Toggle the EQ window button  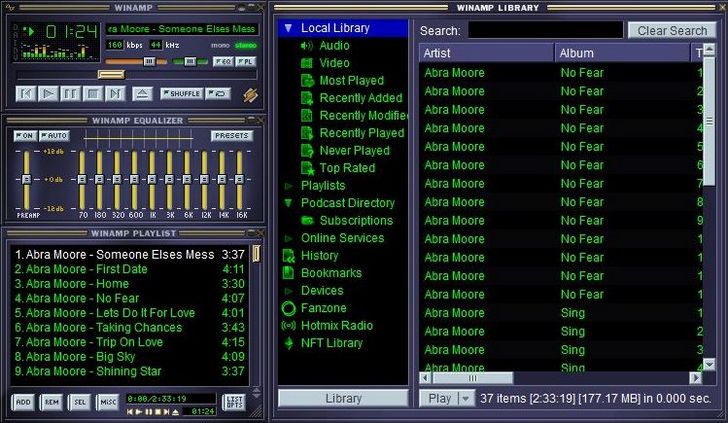tap(223, 61)
